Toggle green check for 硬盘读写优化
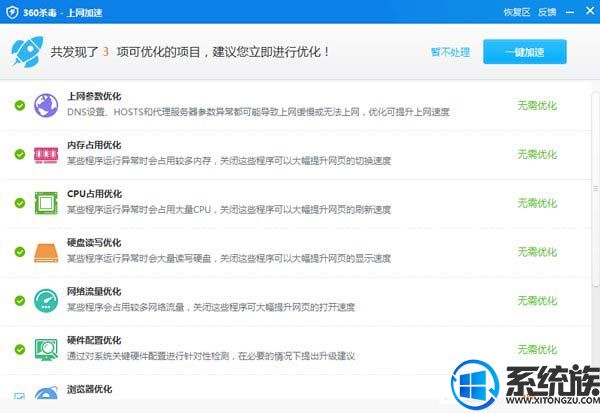 coord(20,252)
